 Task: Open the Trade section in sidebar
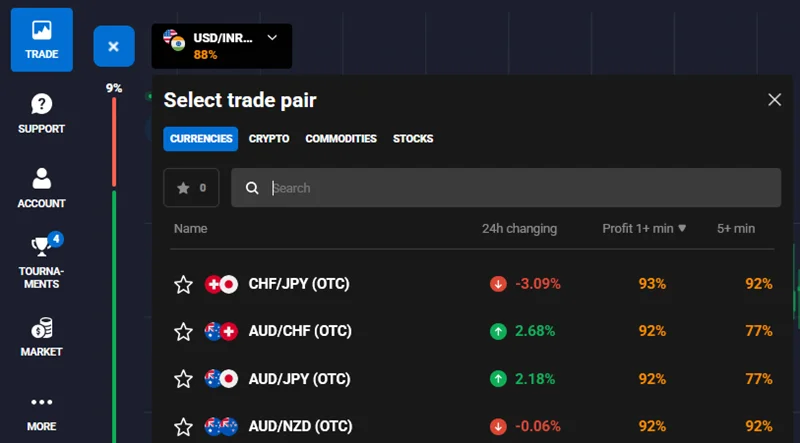42,40
